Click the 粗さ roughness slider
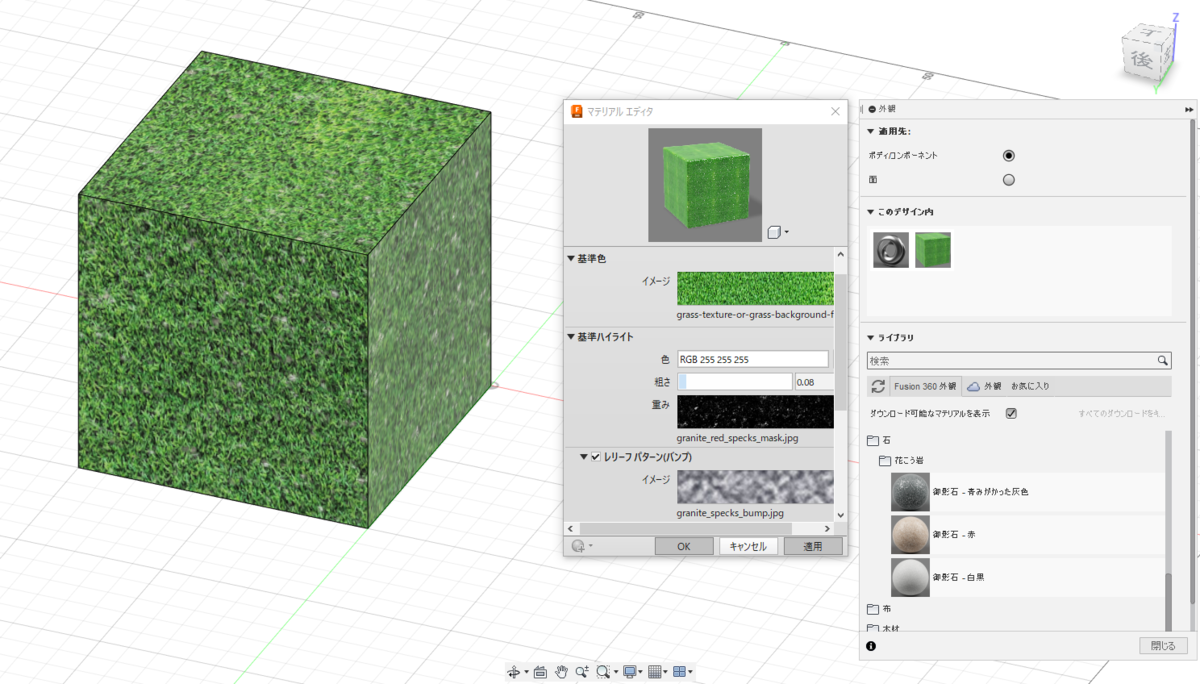The height and width of the screenshot is (684, 1200). [735, 381]
